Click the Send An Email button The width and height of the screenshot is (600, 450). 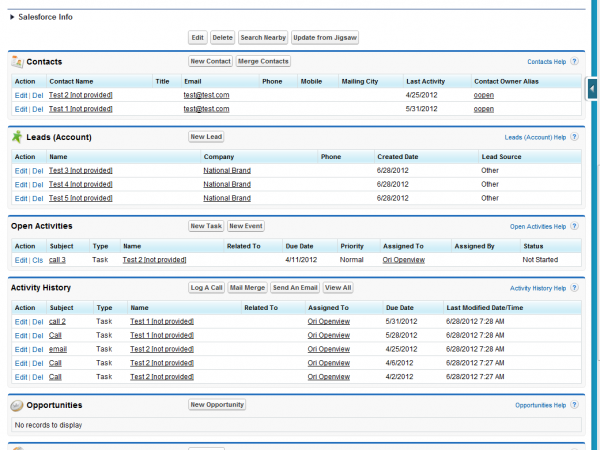(295, 288)
